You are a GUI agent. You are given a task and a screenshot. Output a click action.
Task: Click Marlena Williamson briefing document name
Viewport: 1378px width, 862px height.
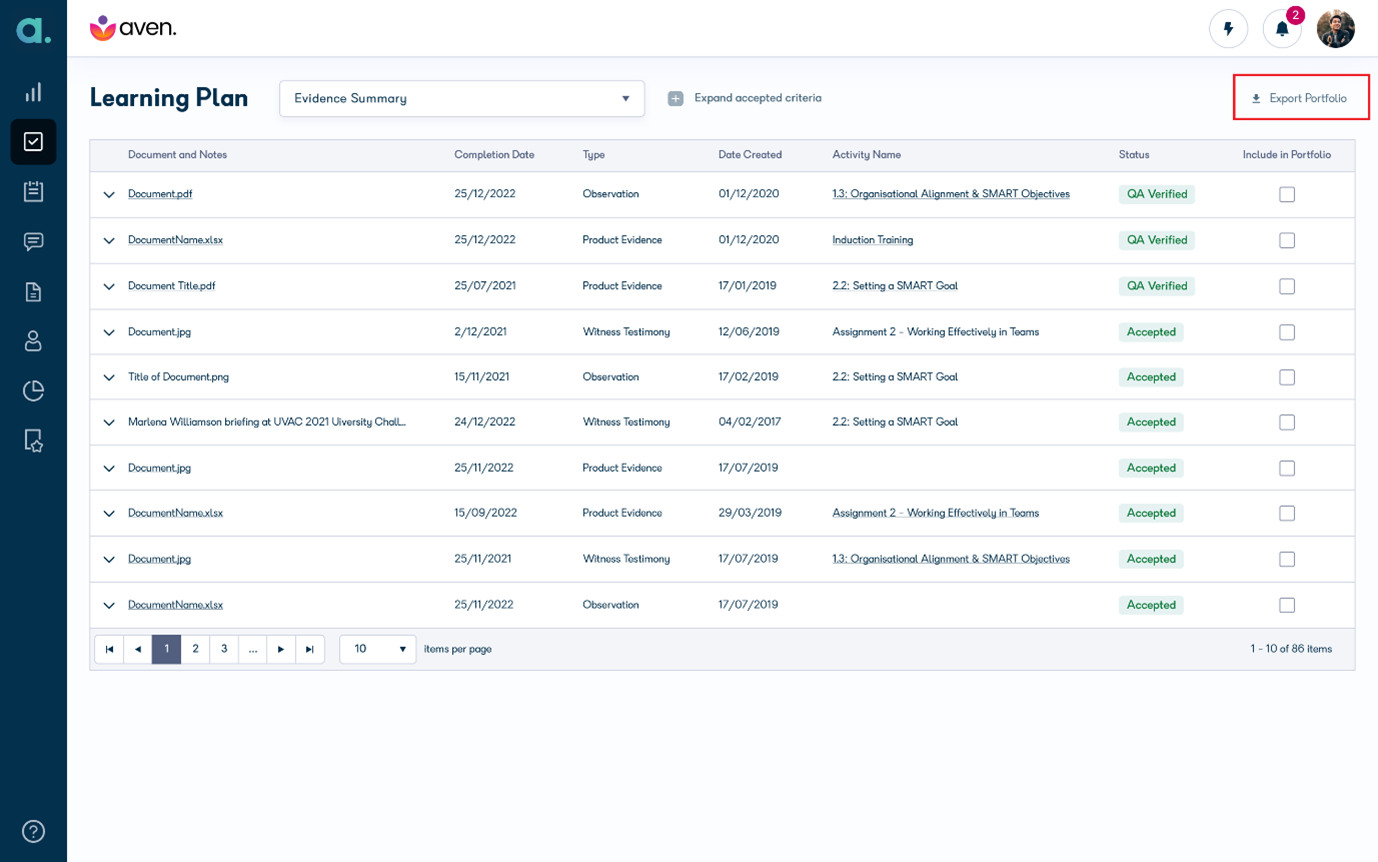267,422
